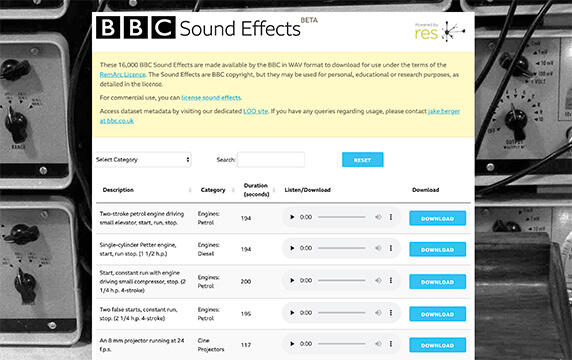Click the Search input field
The image size is (572, 360).
point(271,159)
